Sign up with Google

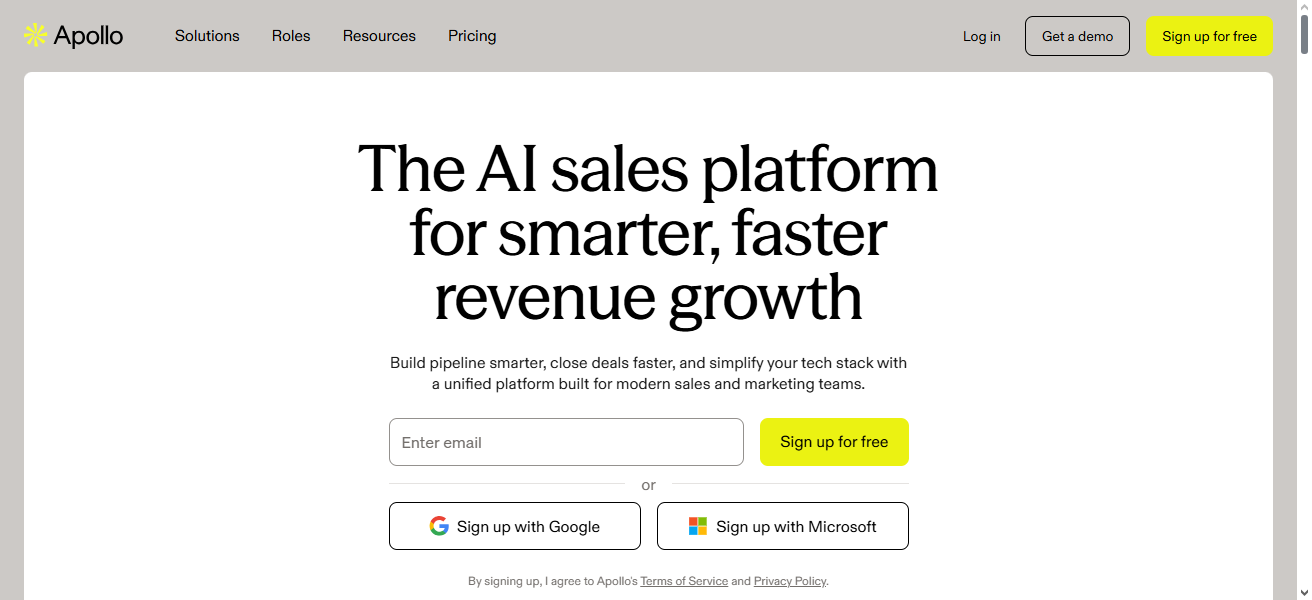(515, 525)
